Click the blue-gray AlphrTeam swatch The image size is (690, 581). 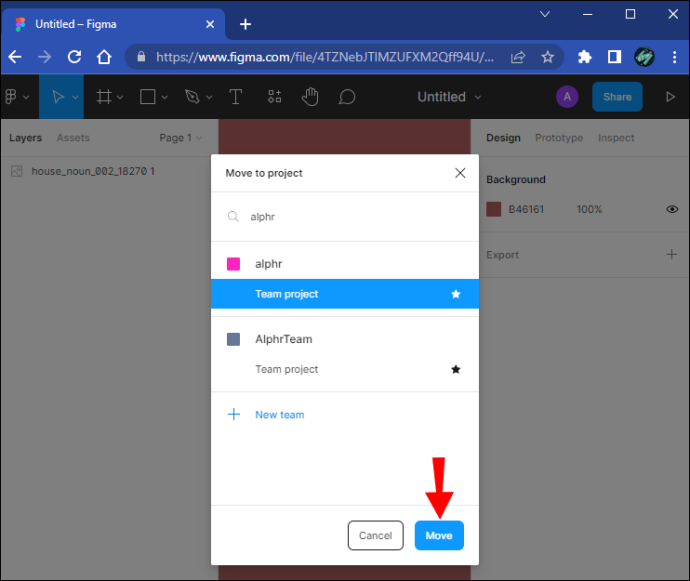233,339
